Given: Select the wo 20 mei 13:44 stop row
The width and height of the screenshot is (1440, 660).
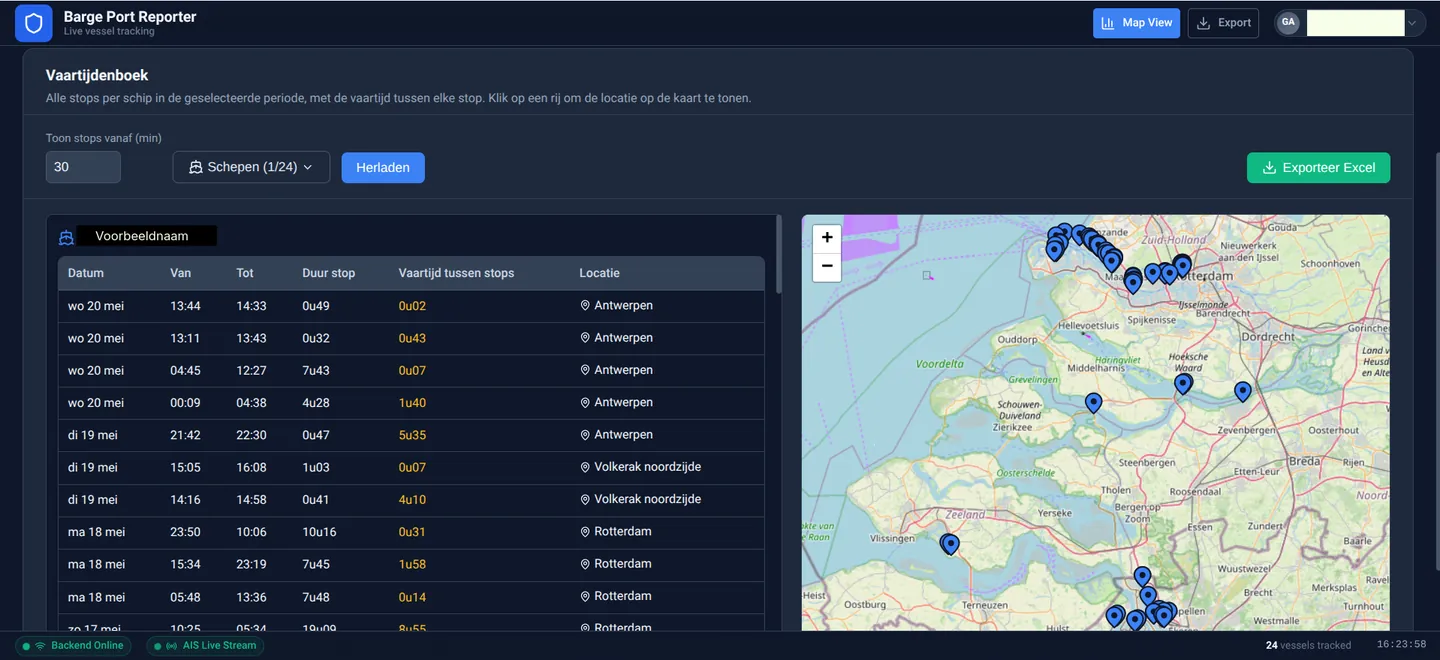Looking at the screenshot, I should tap(411, 306).
